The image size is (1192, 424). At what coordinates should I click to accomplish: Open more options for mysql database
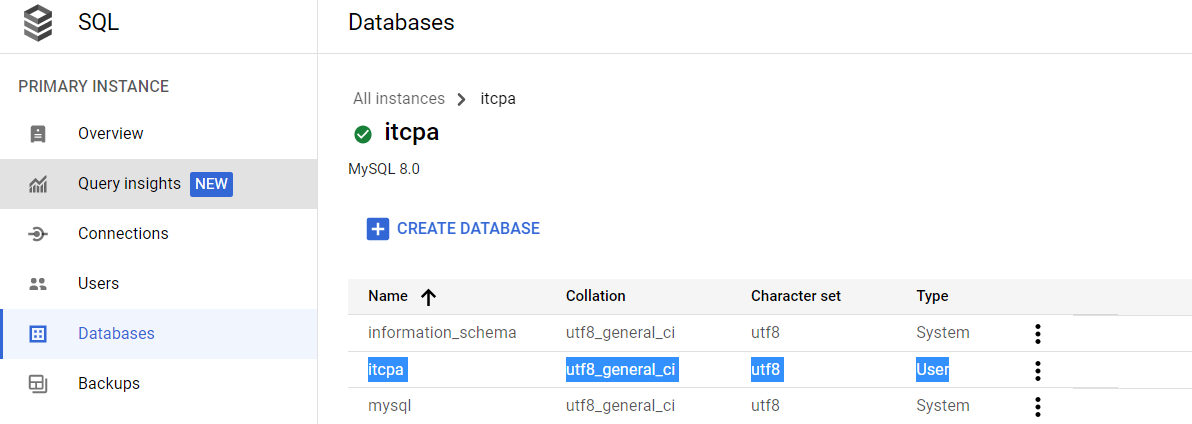(1038, 407)
